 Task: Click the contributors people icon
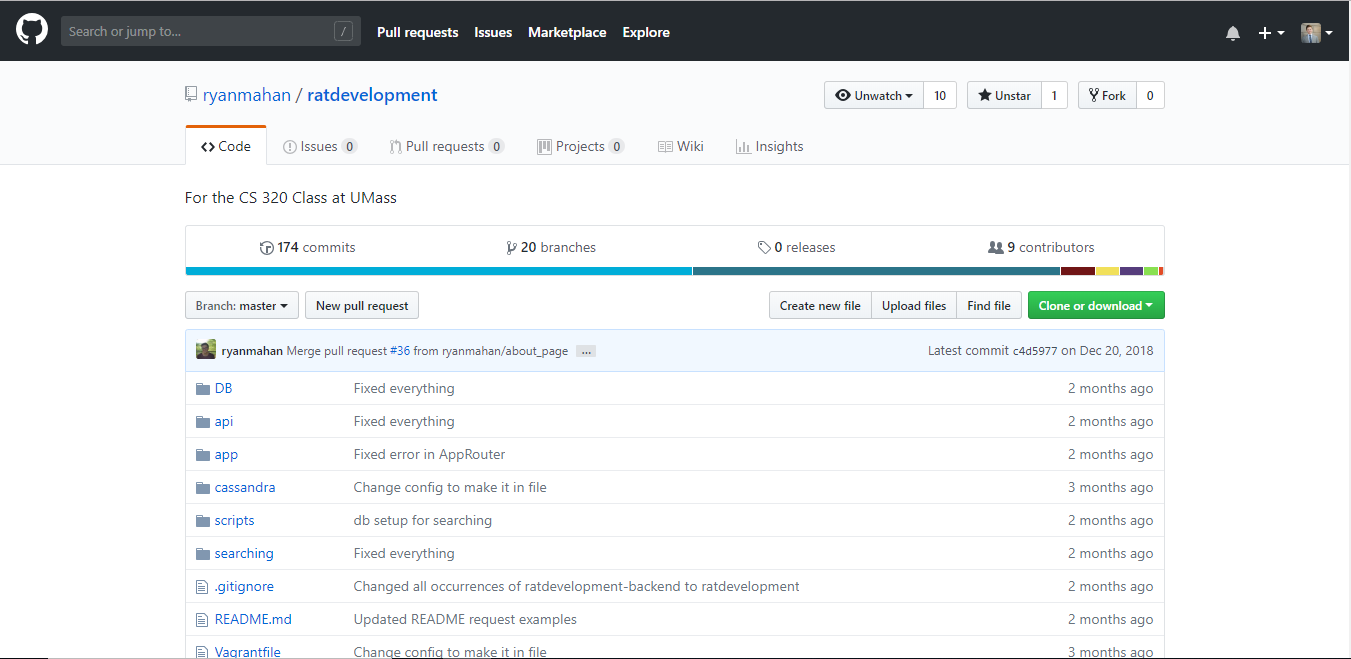pos(995,247)
